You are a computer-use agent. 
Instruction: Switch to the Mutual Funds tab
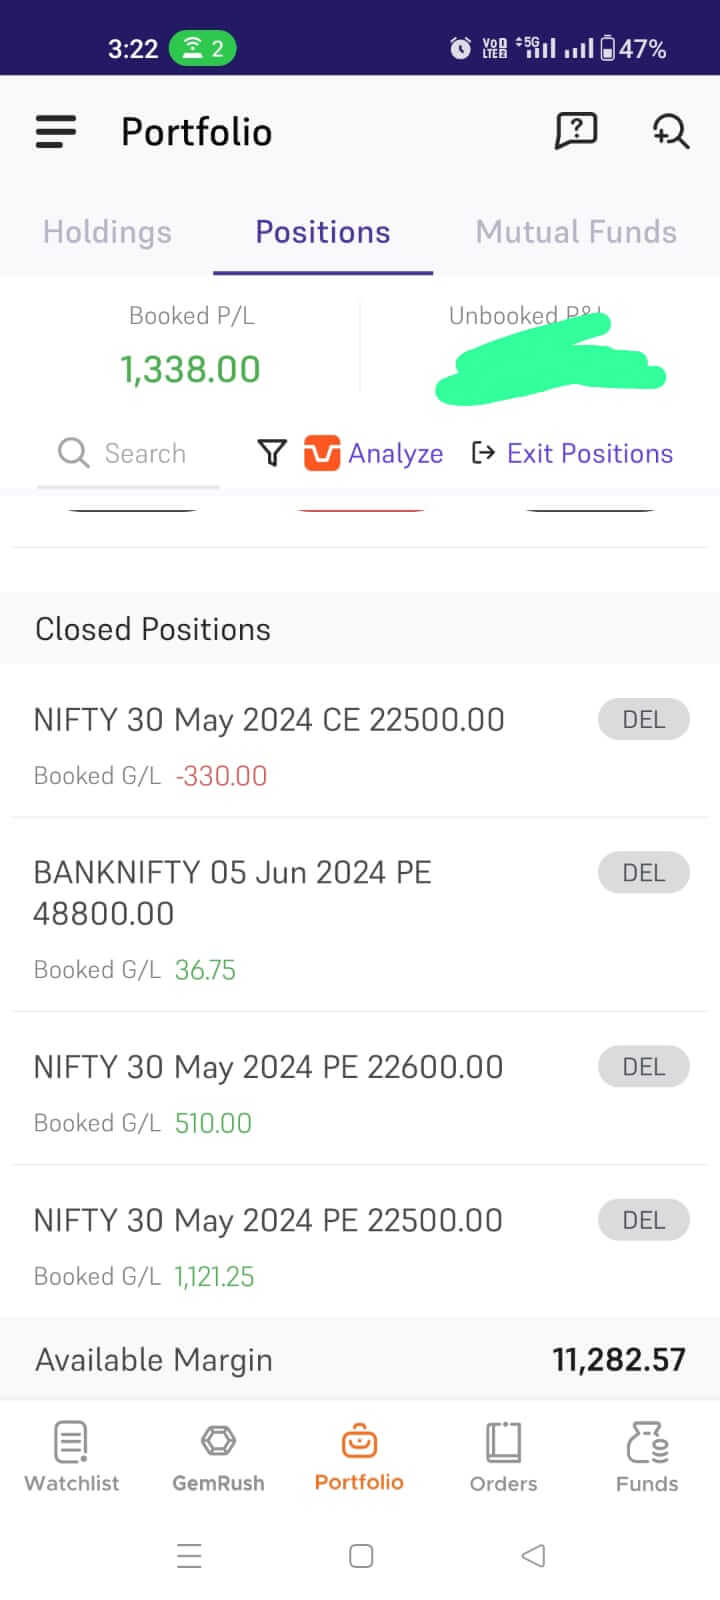coord(576,232)
